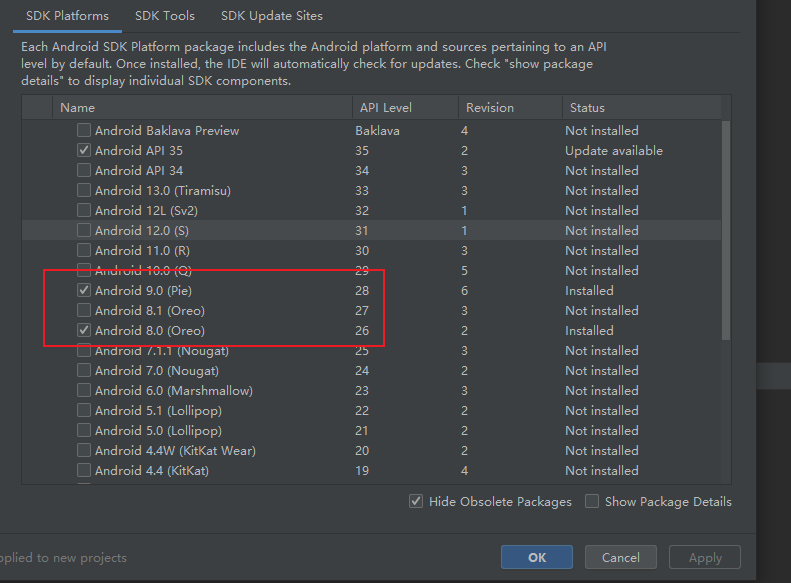Screen dimensions: 791x583
Task: Sort the table by API Level column
Action: point(383,108)
